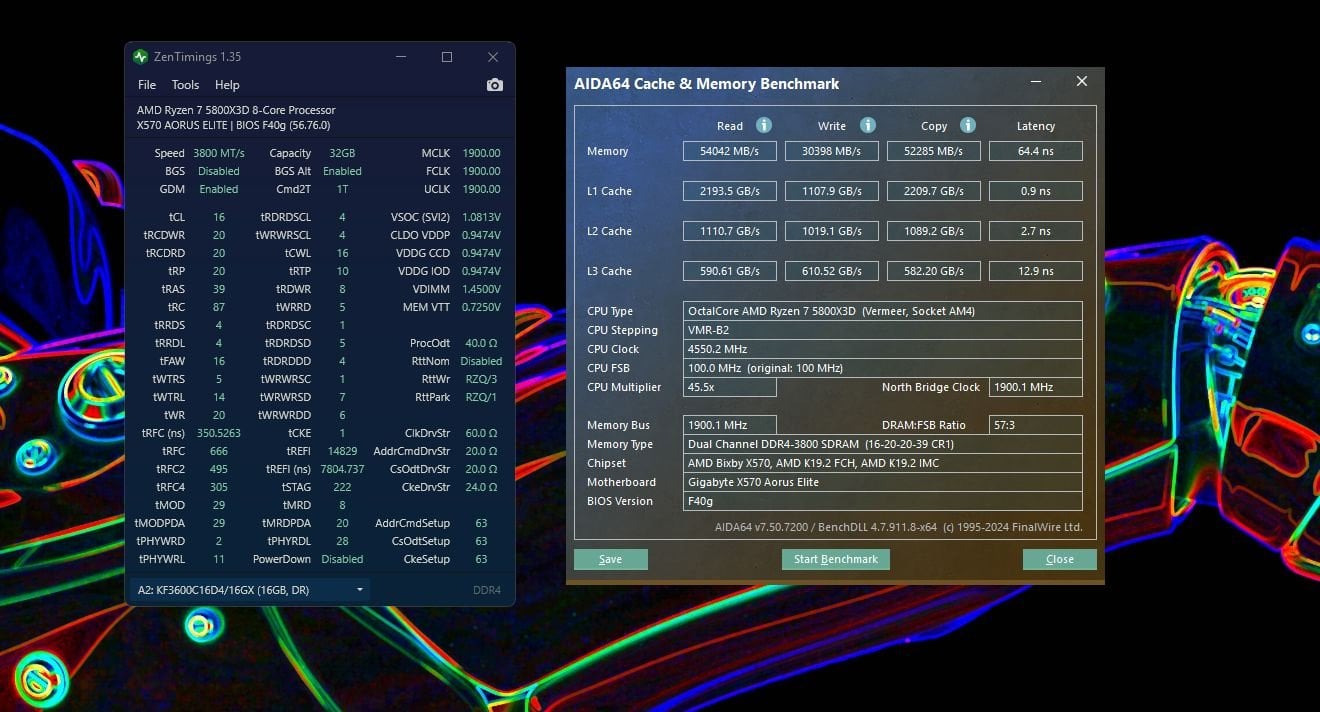Click the tSTAG value 222
The image size is (1320, 712).
(x=342, y=487)
